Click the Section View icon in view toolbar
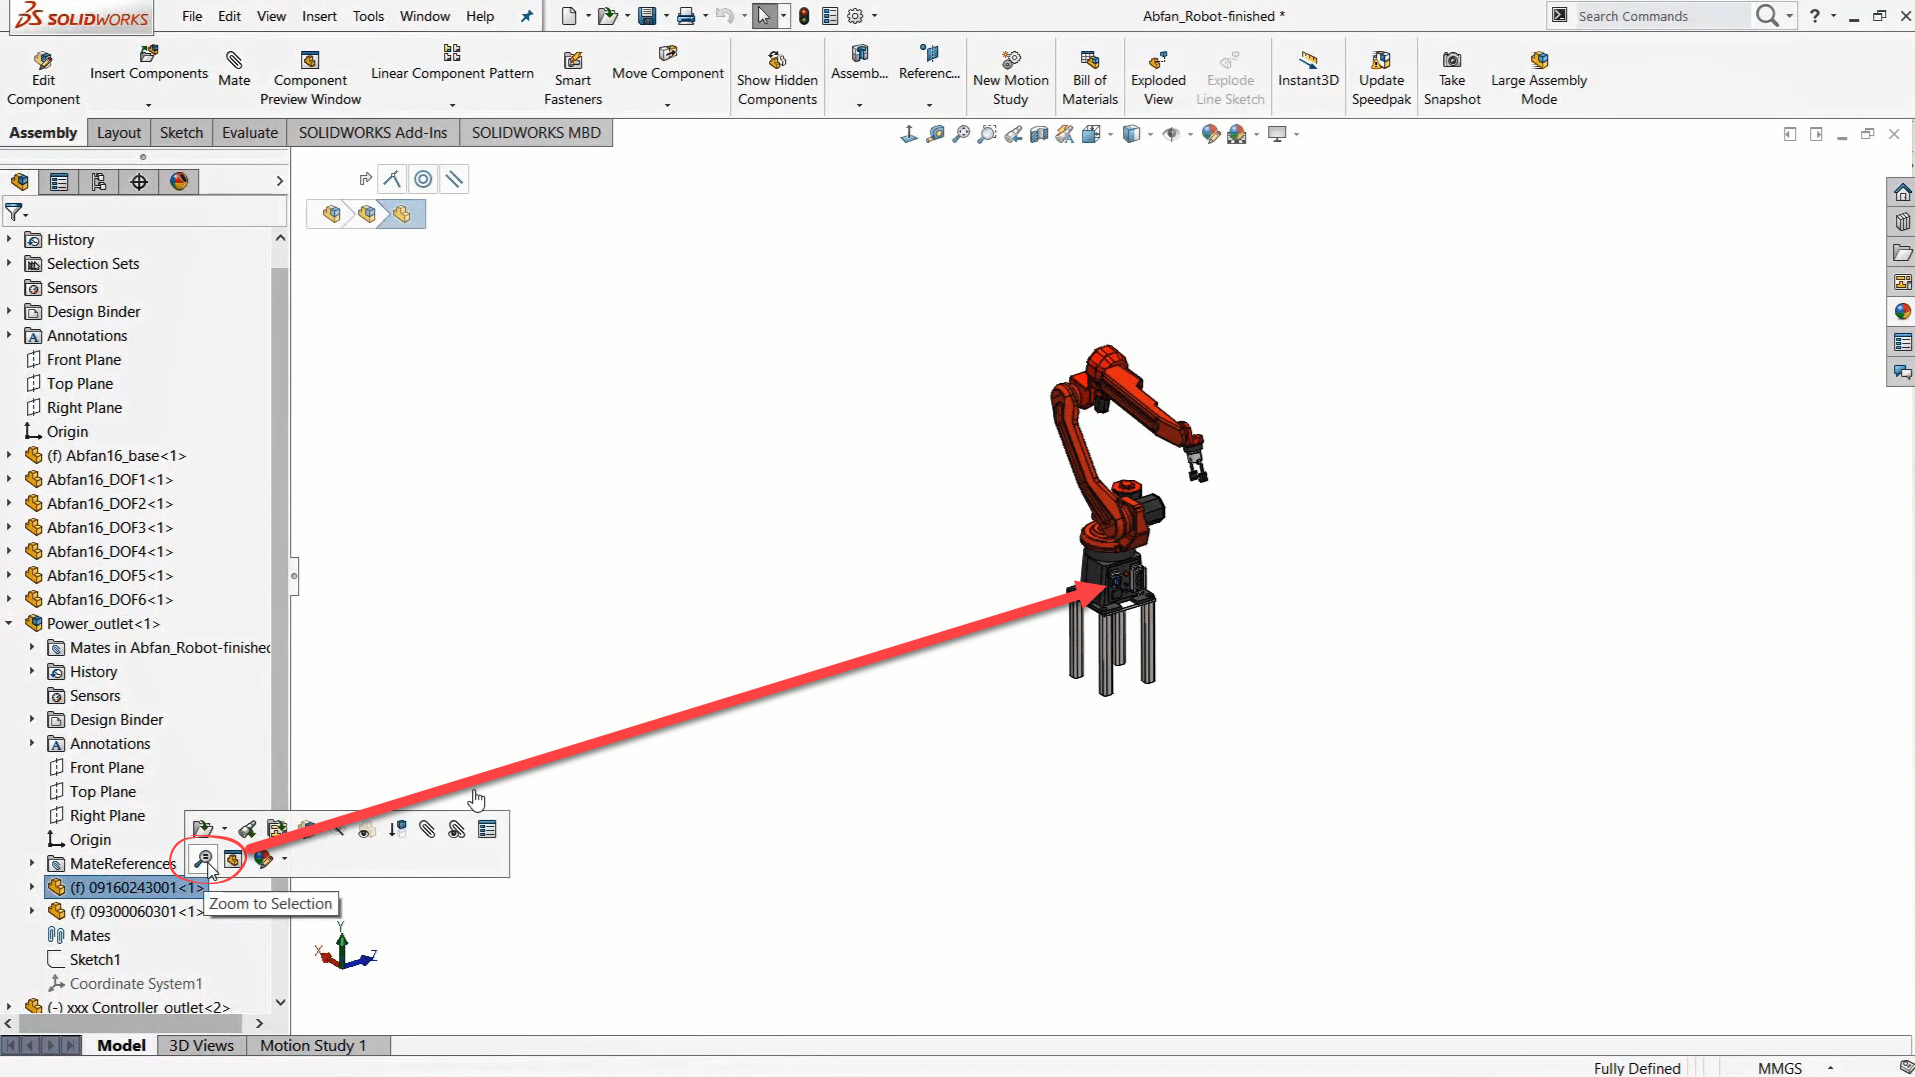 click(1039, 134)
